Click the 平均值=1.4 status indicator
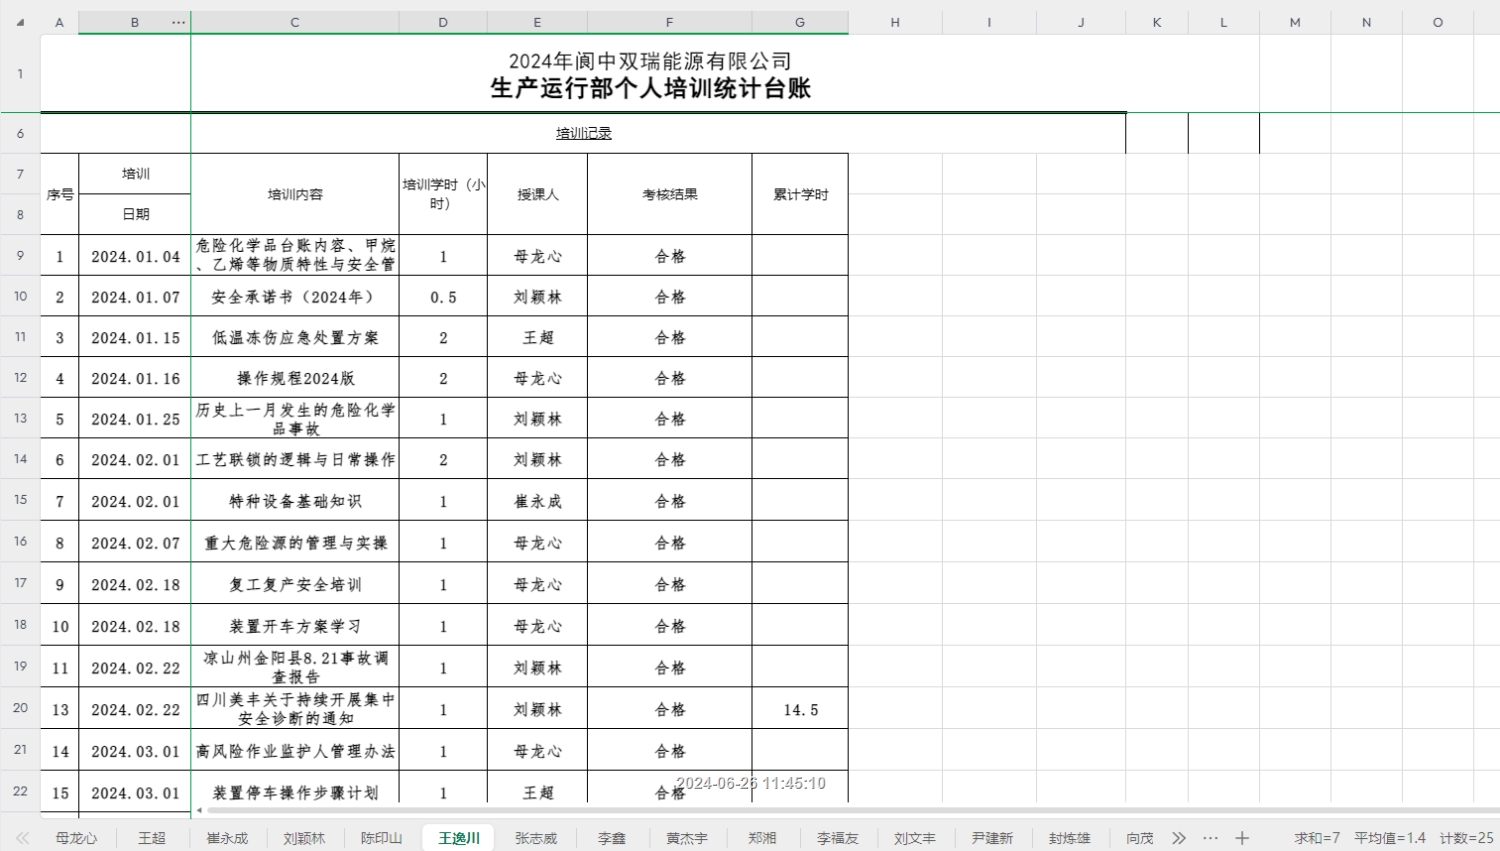Image resolution: width=1500 pixels, height=851 pixels. point(1389,838)
